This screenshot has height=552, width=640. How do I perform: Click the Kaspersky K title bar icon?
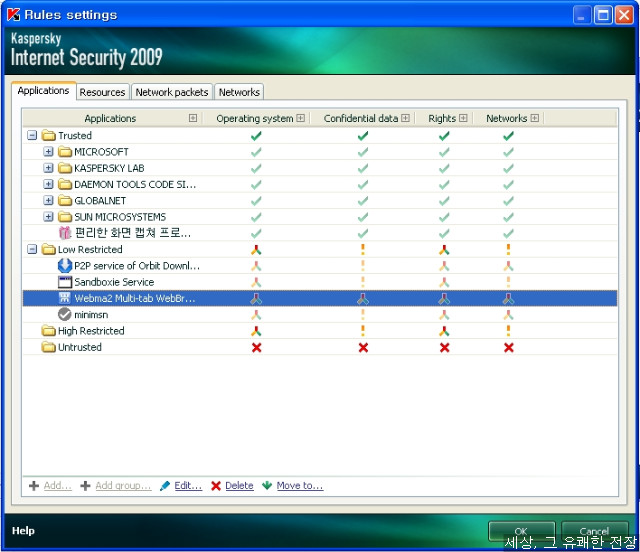[13, 15]
